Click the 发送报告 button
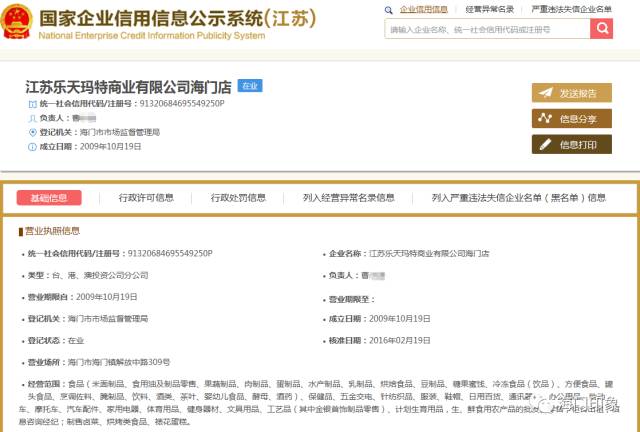This screenshot has width=640, height=432. coord(571,93)
